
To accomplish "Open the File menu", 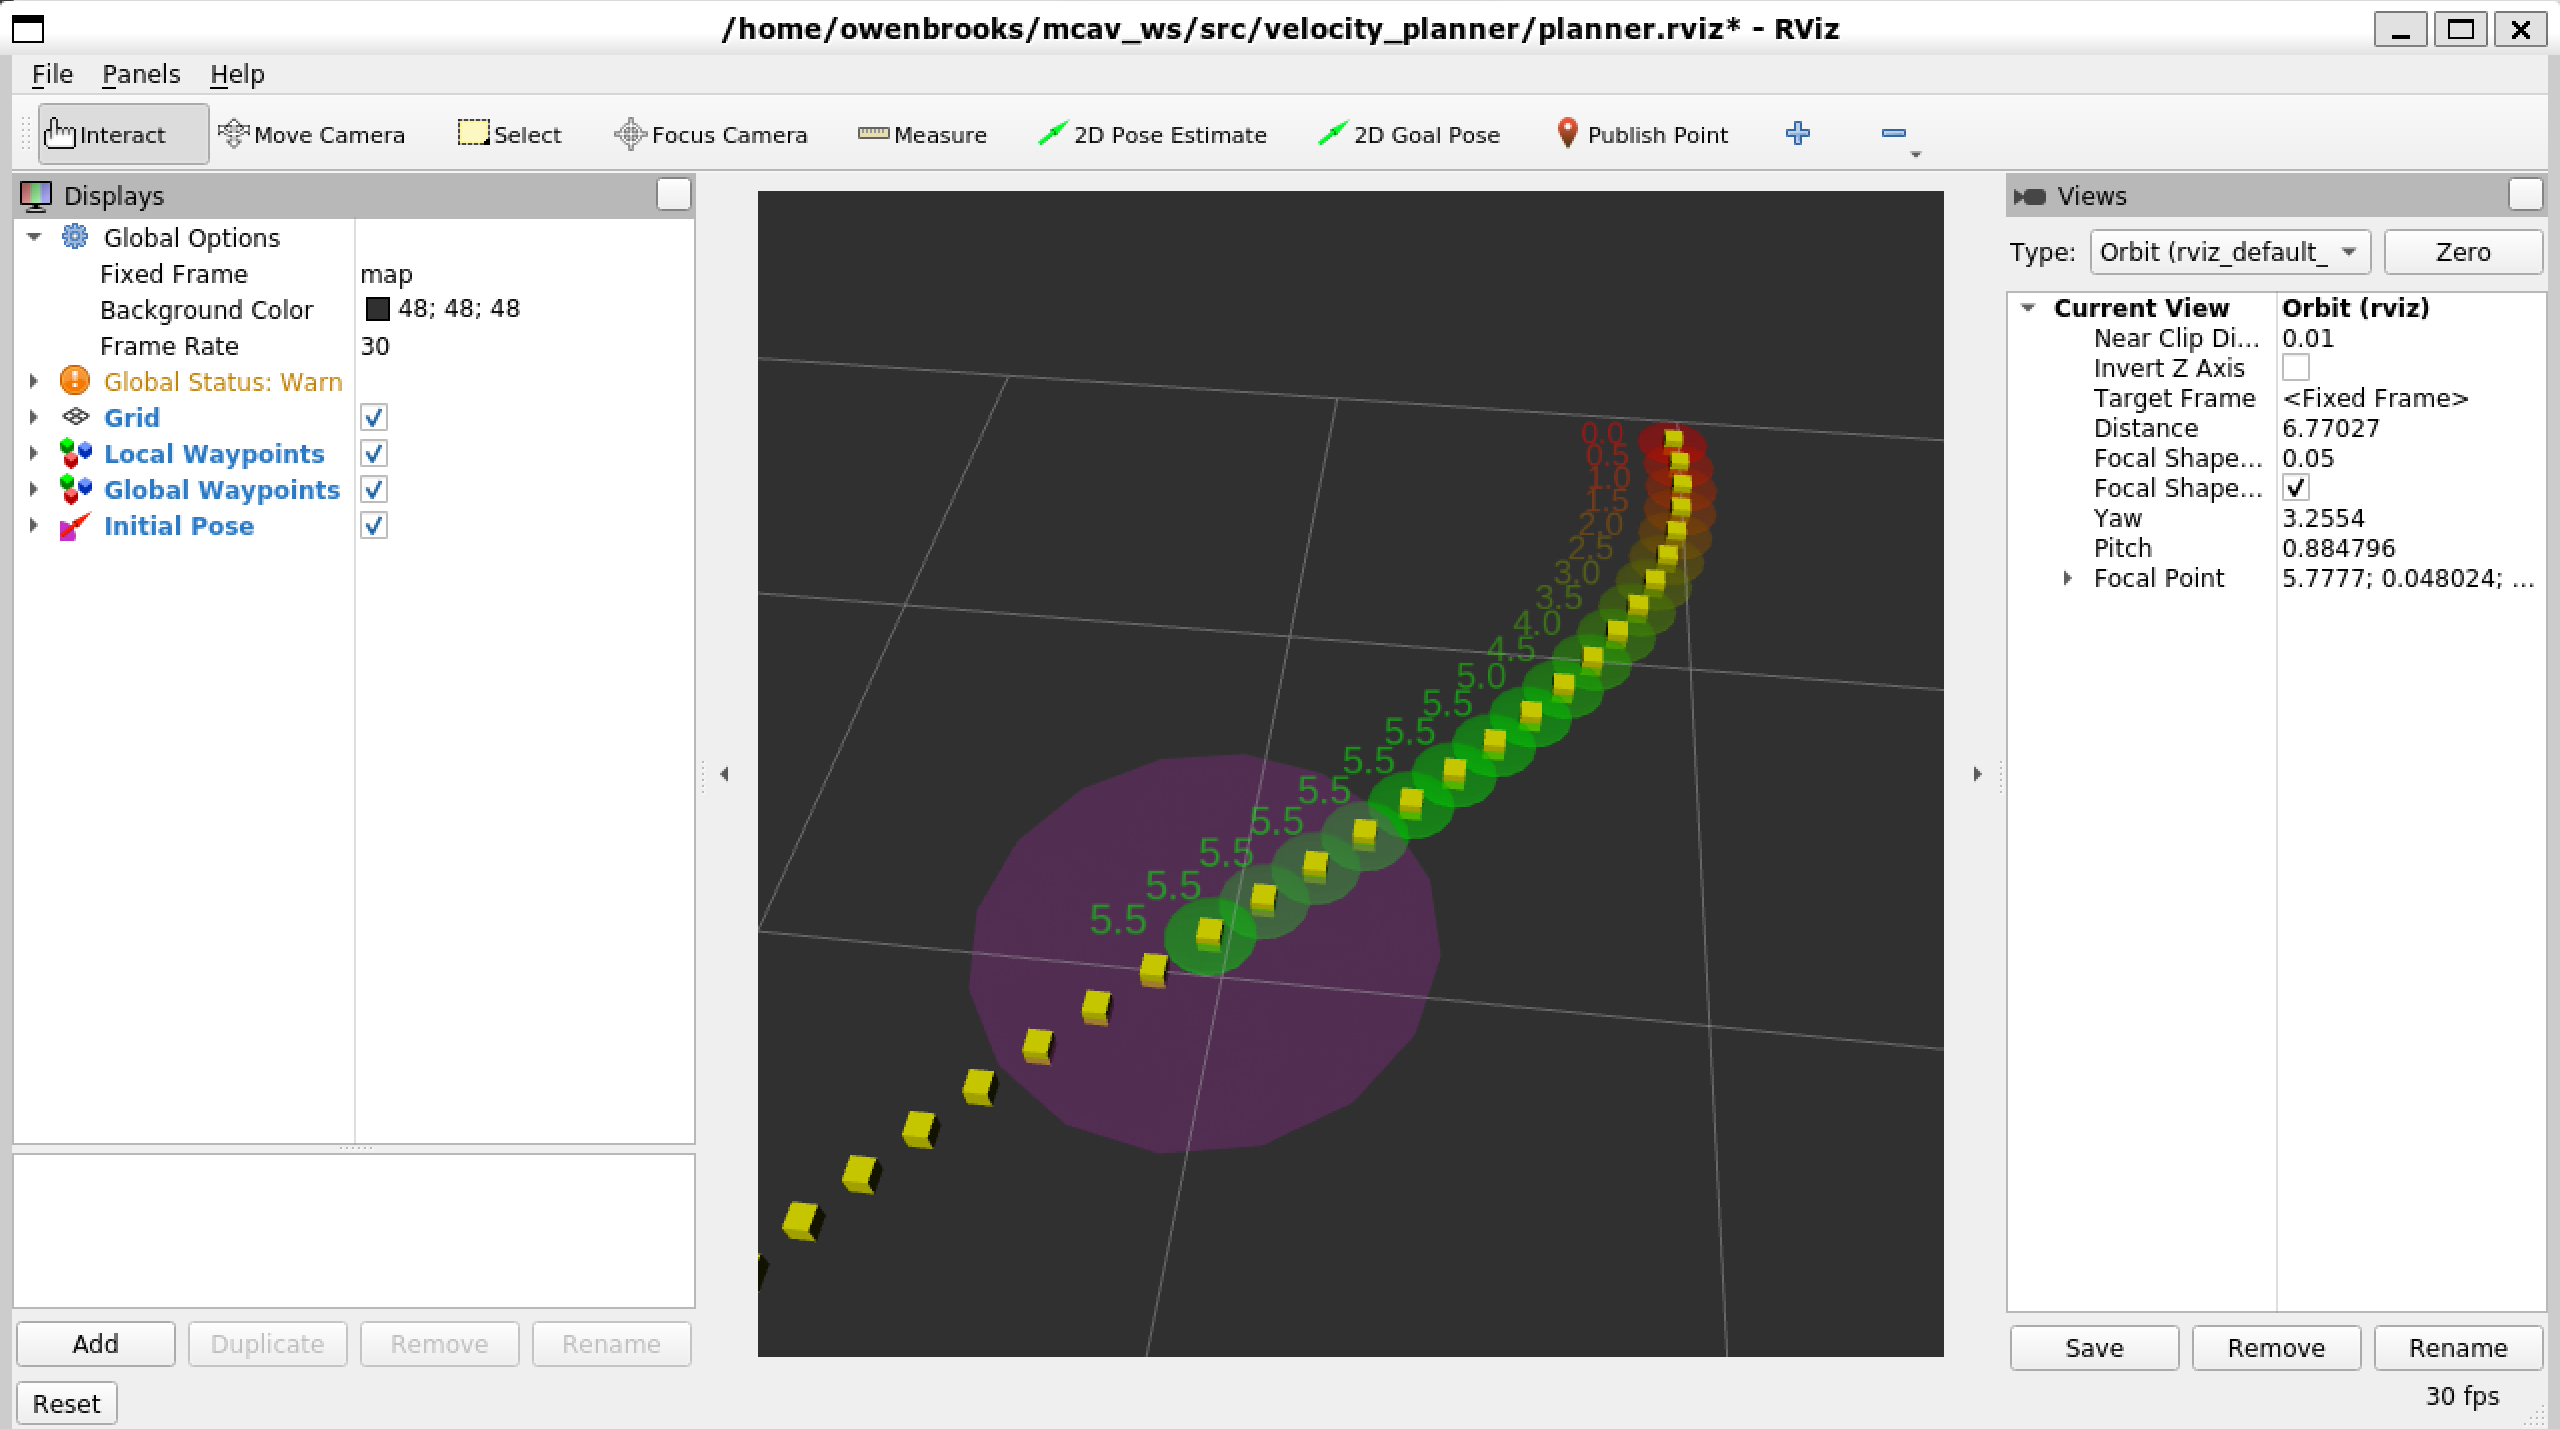I will (52, 74).
